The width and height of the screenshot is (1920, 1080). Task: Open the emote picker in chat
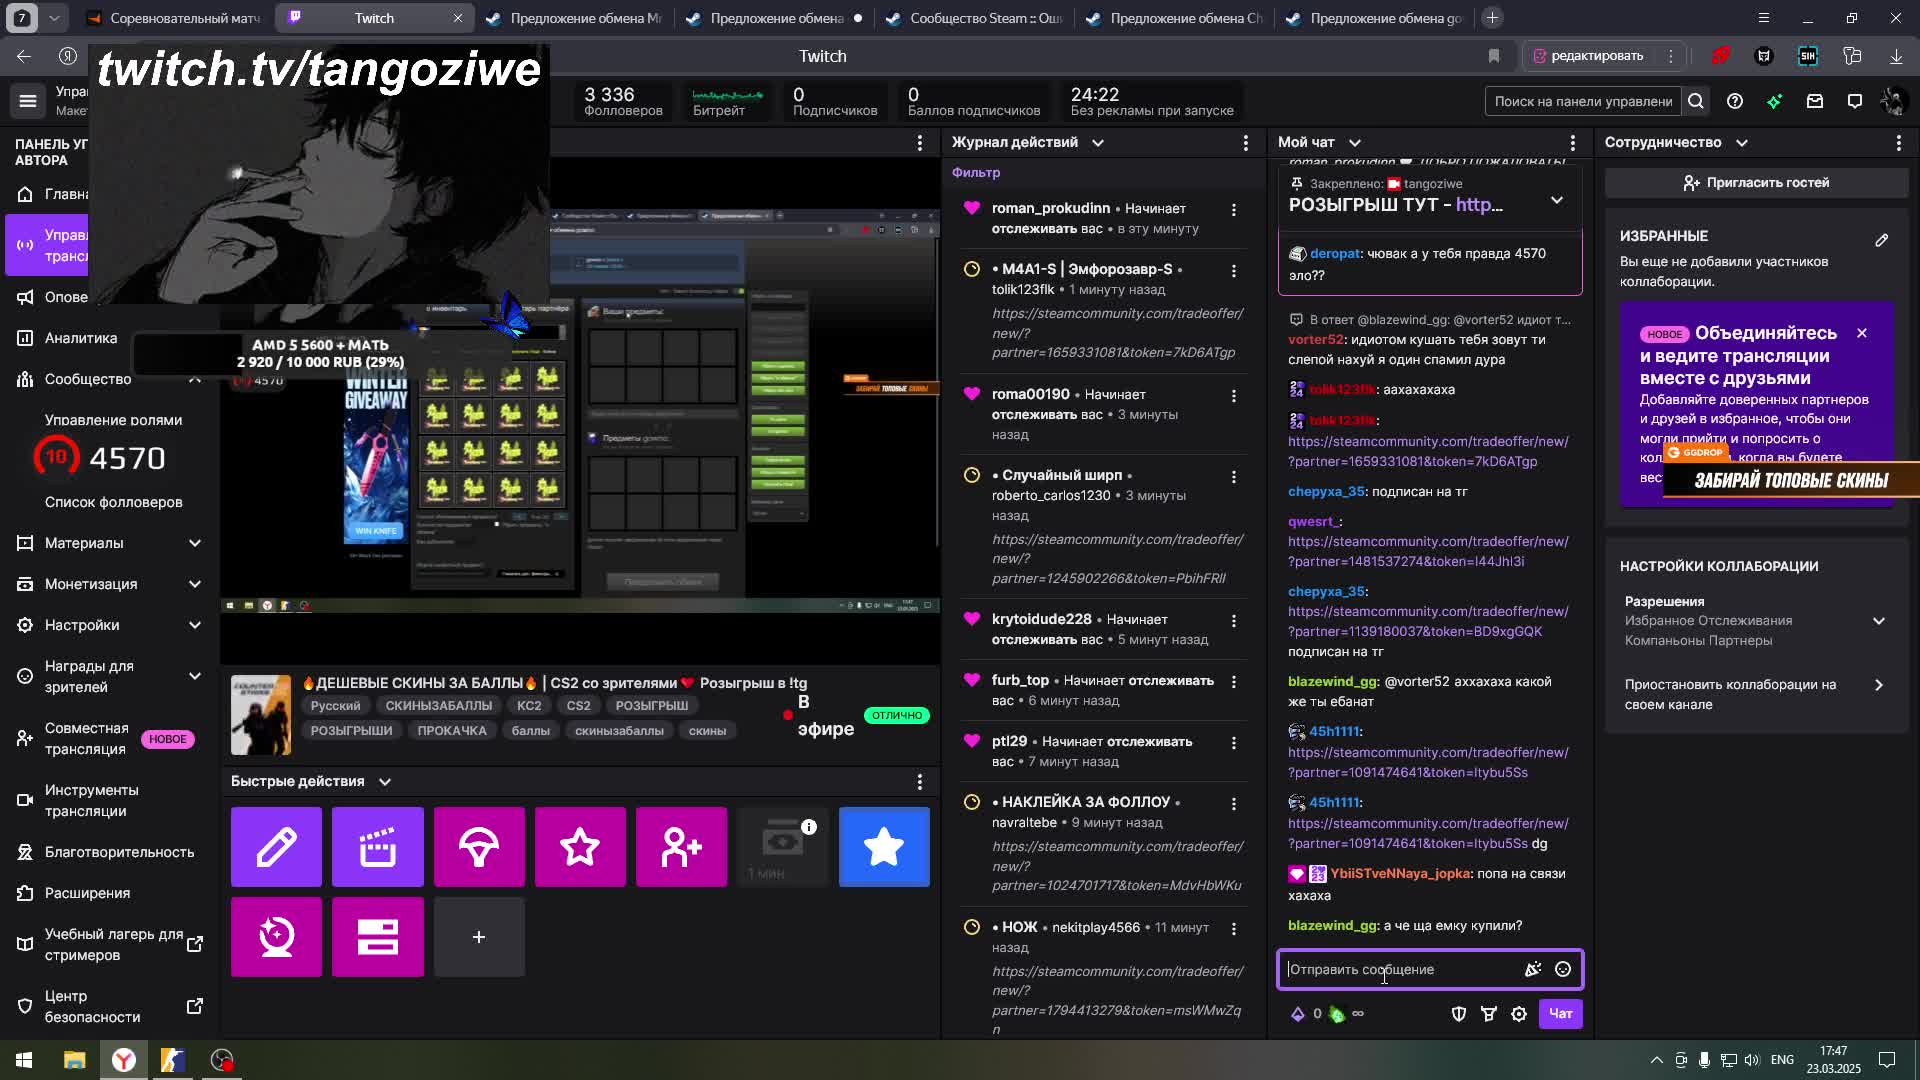pyautogui.click(x=1563, y=969)
